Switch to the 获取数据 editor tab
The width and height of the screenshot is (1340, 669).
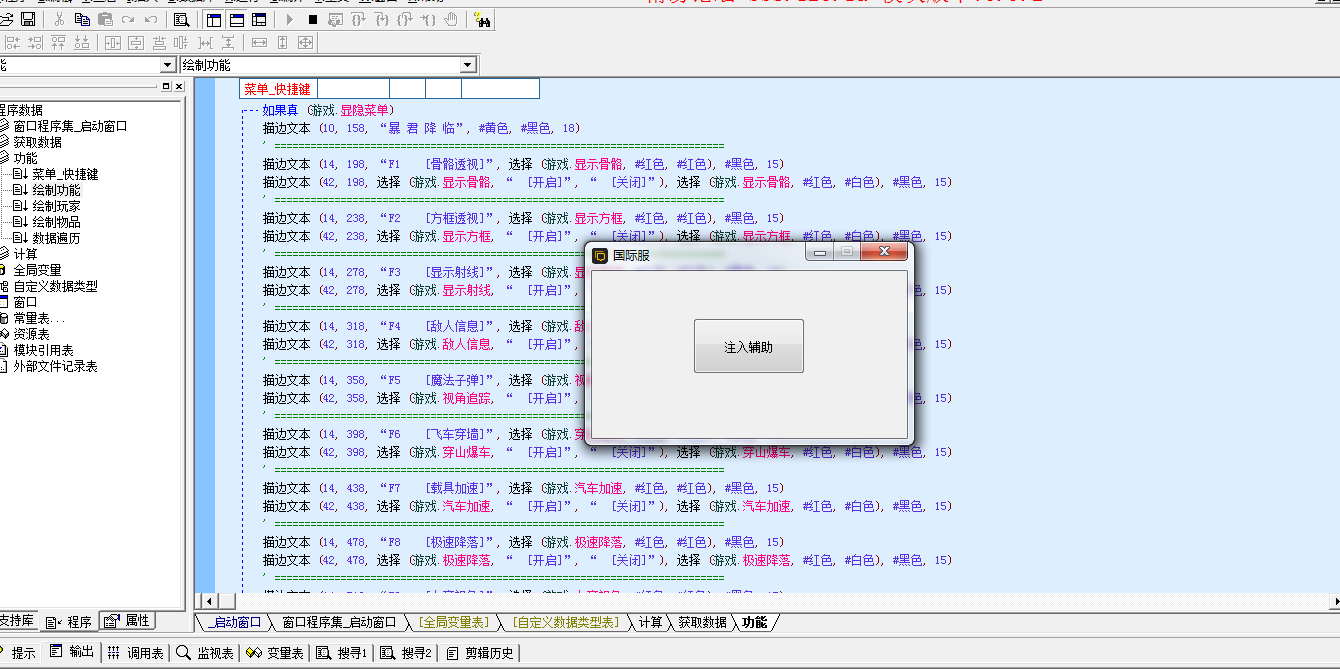pyautogui.click(x=702, y=622)
